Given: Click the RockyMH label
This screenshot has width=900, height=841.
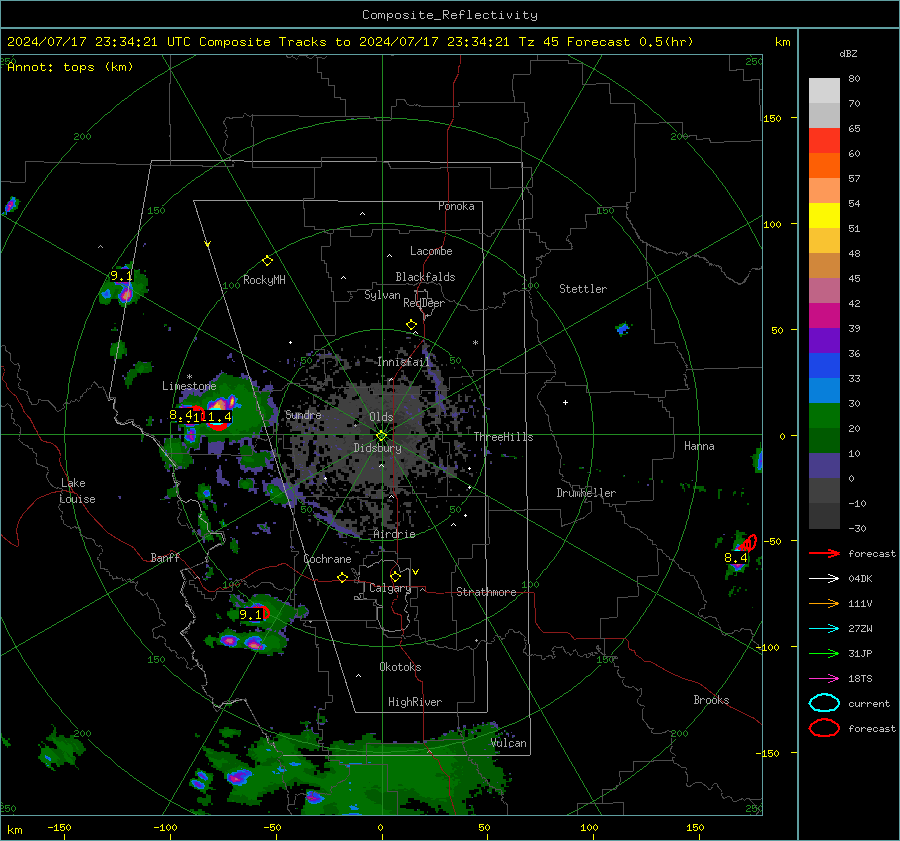Looking at the screenshot, I should pyautogui.click(x=264, y=280).
